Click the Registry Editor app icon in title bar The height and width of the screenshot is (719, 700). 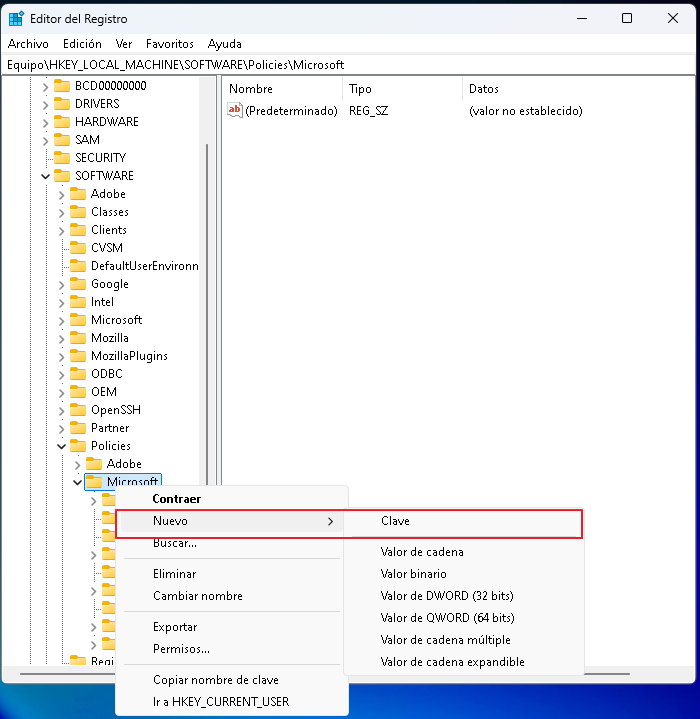pos(16,19)
